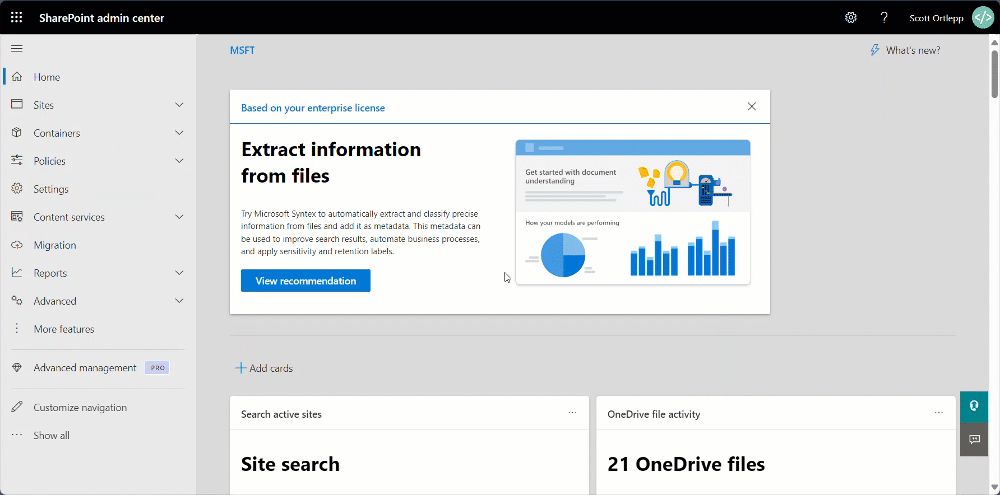Click the Reports chart icon
The image size is (1000, 495).
coord(17,273)
